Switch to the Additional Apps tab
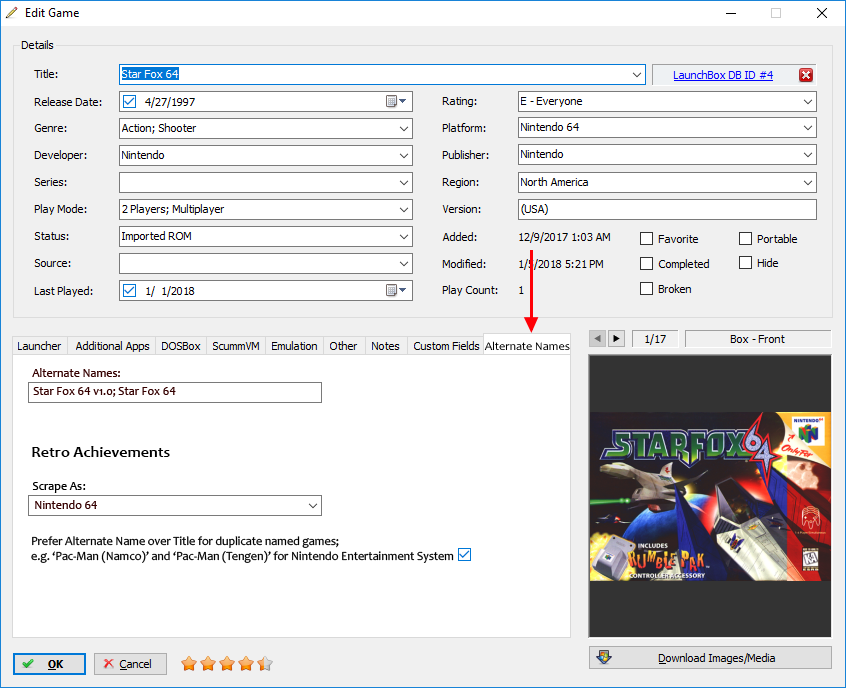The height and width of the screenshot is (688, 846). 112,346
